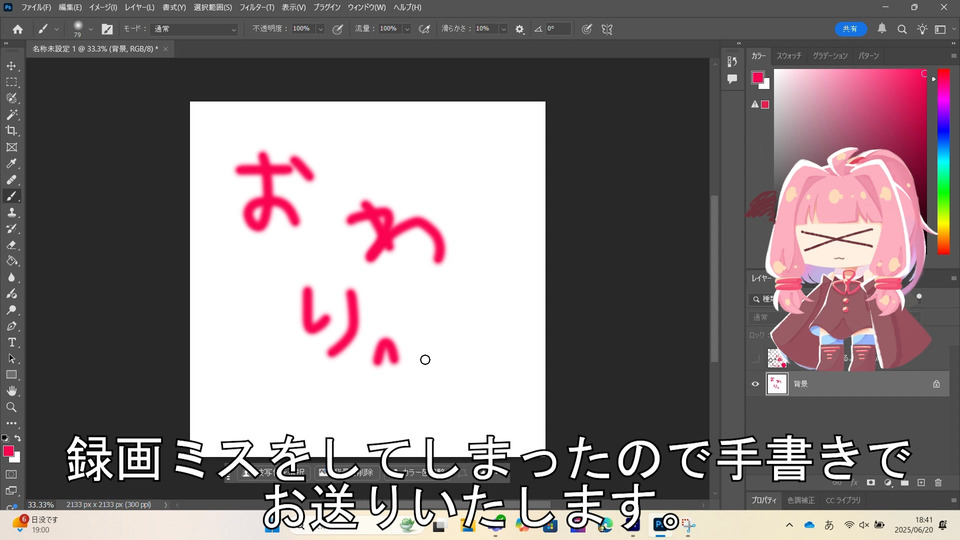Select the Eyedropper tool

click(12, 163)
